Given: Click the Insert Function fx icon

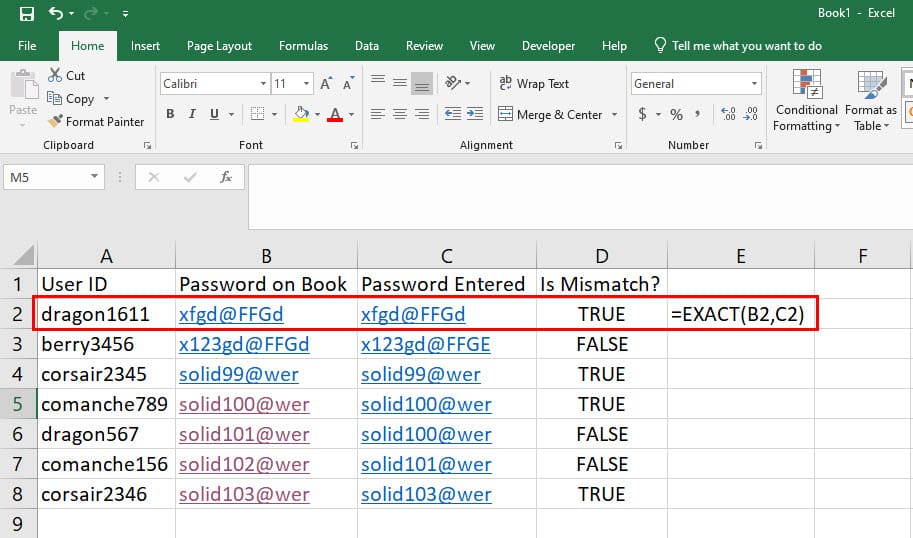Looking at the screenshot, I should coord(226,177).
